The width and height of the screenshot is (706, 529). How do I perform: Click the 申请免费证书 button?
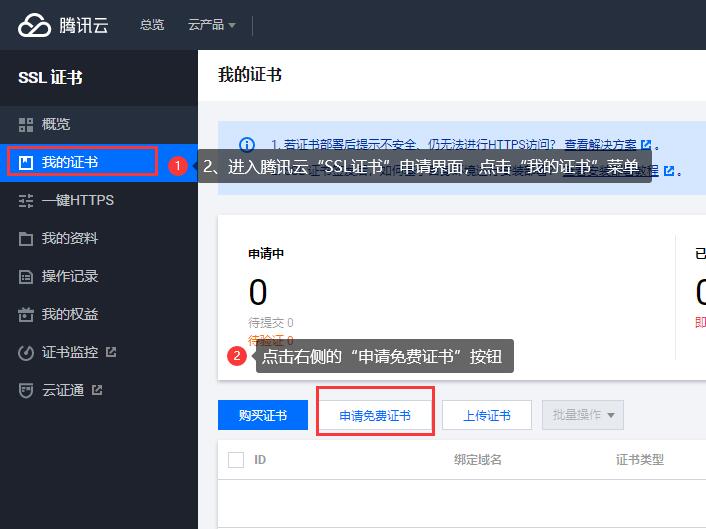(375, 415)
